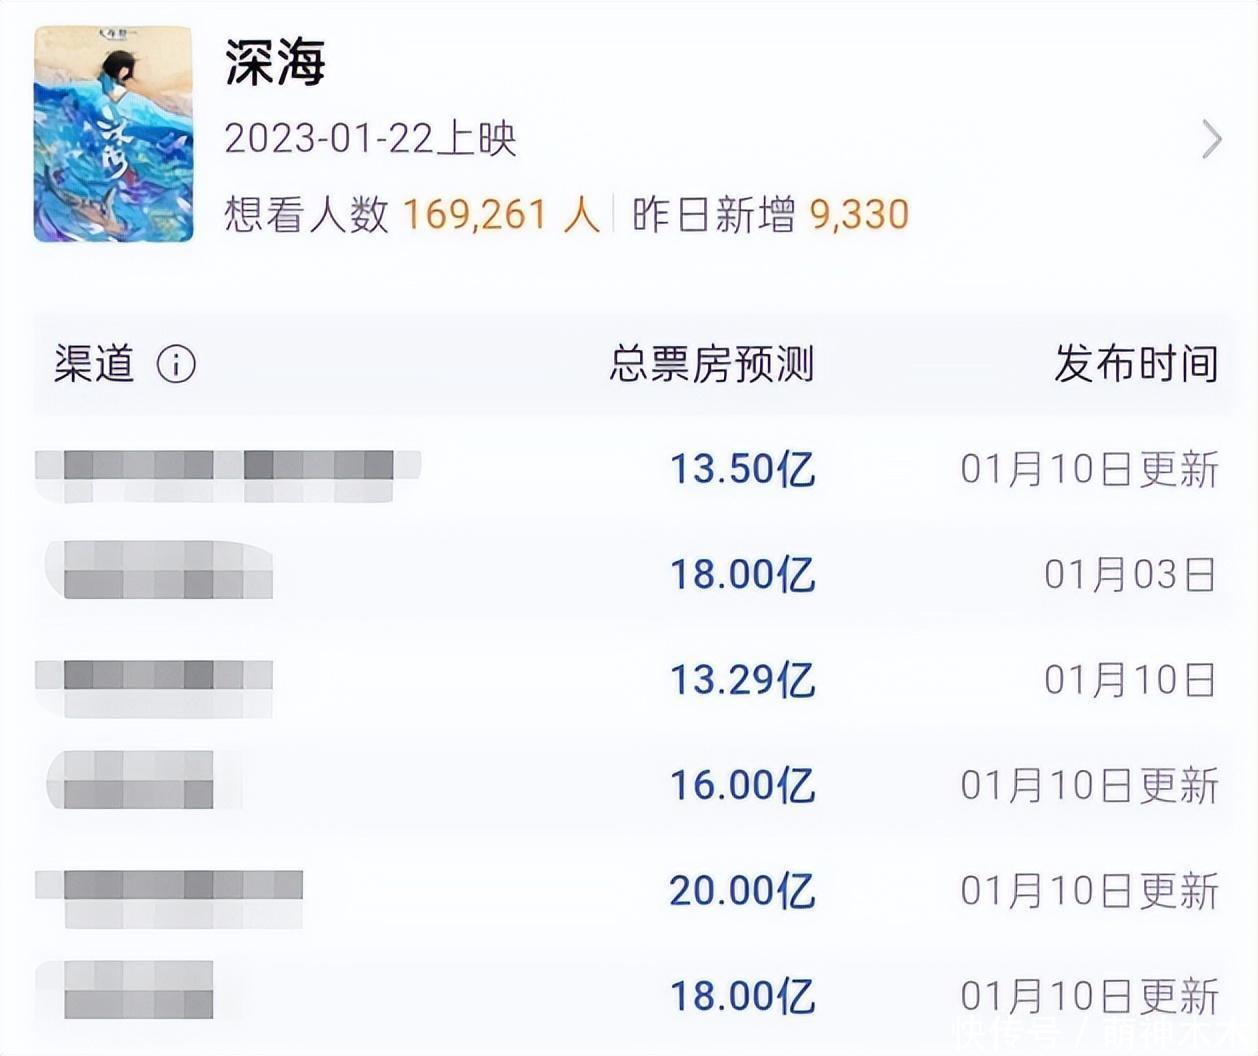Select the 总票房预测 column header
1258x1056 pixels.
[x=711, y=364]
